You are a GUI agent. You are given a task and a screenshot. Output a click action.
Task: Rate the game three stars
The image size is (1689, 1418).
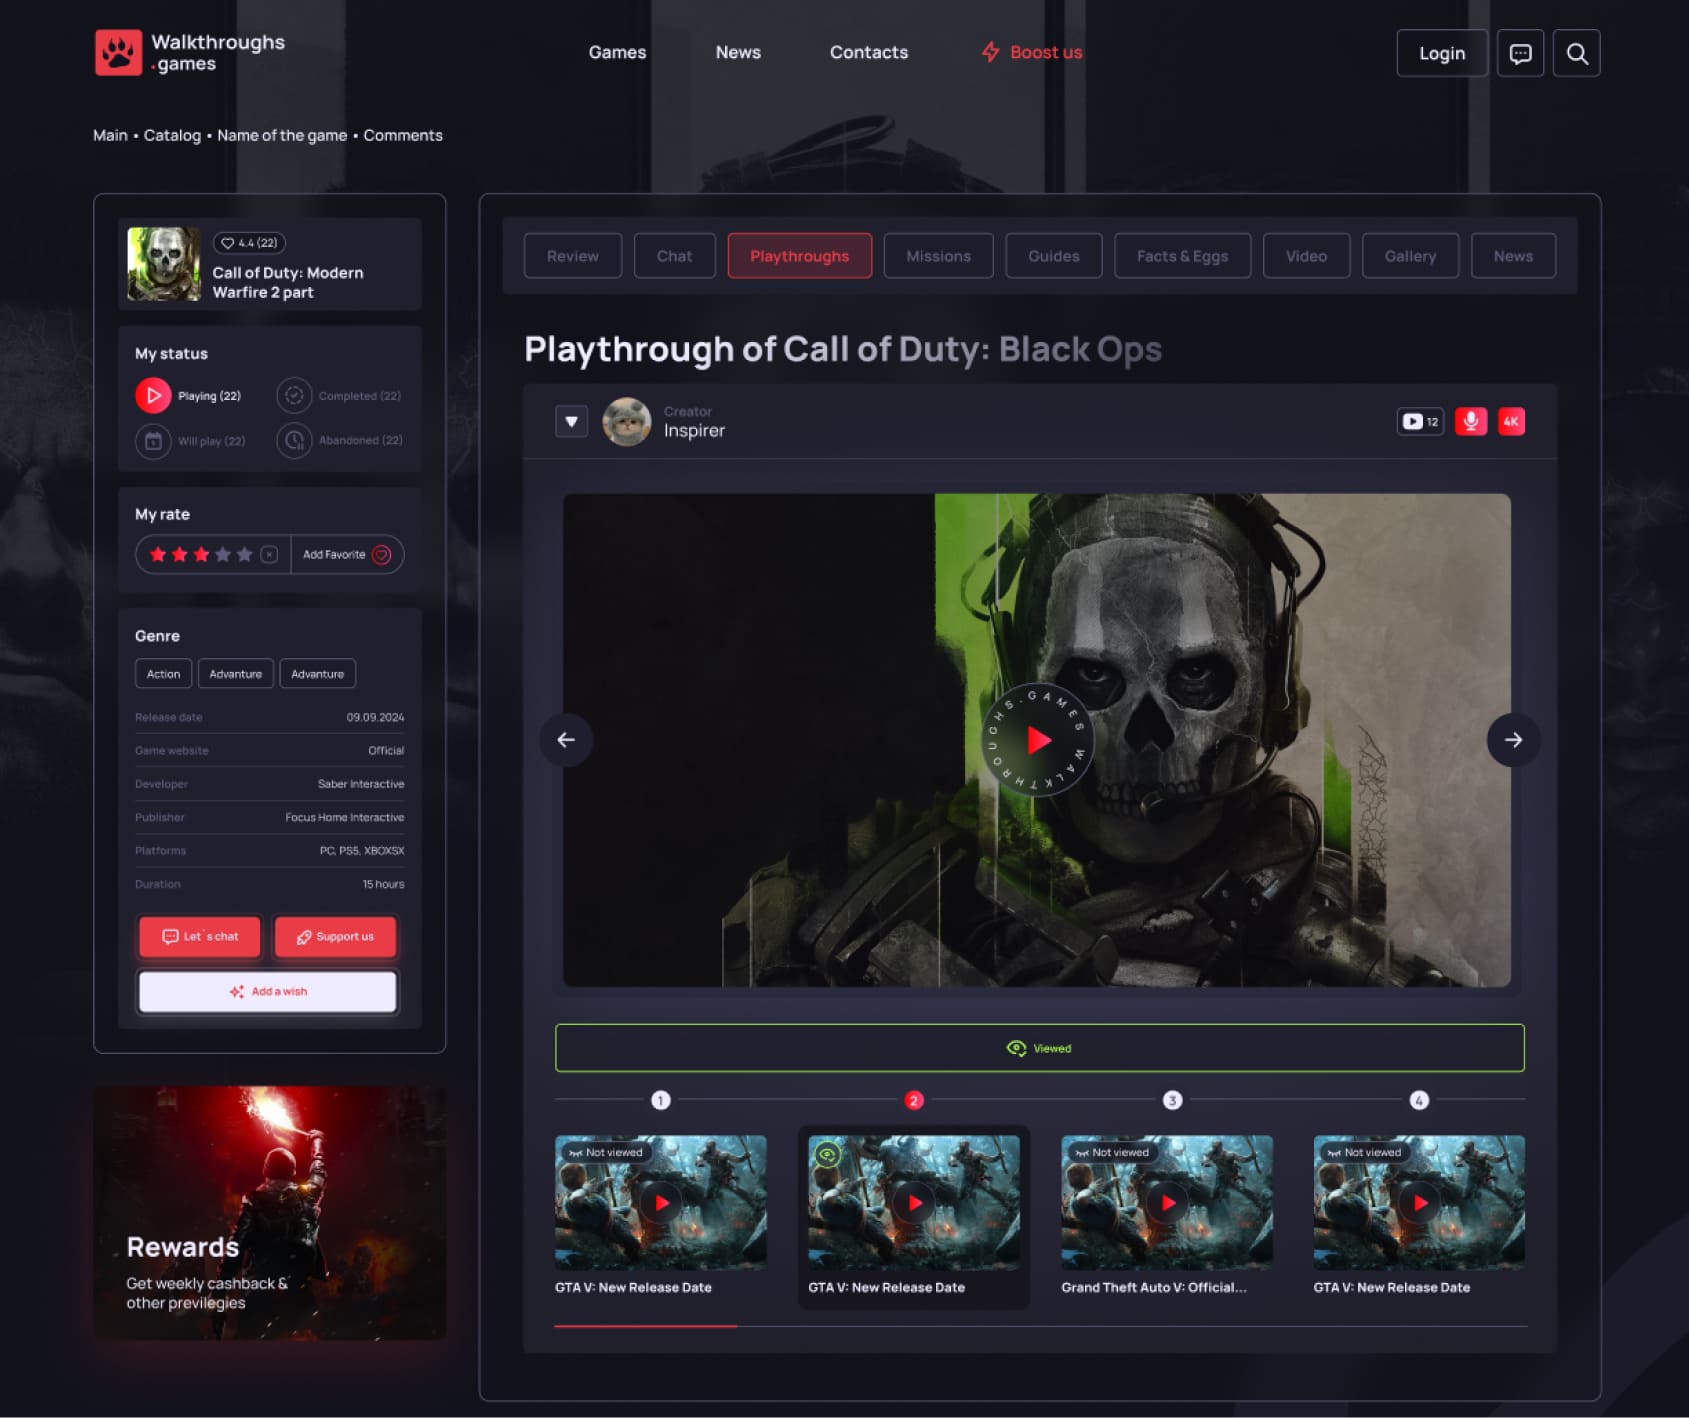[202, 554]
